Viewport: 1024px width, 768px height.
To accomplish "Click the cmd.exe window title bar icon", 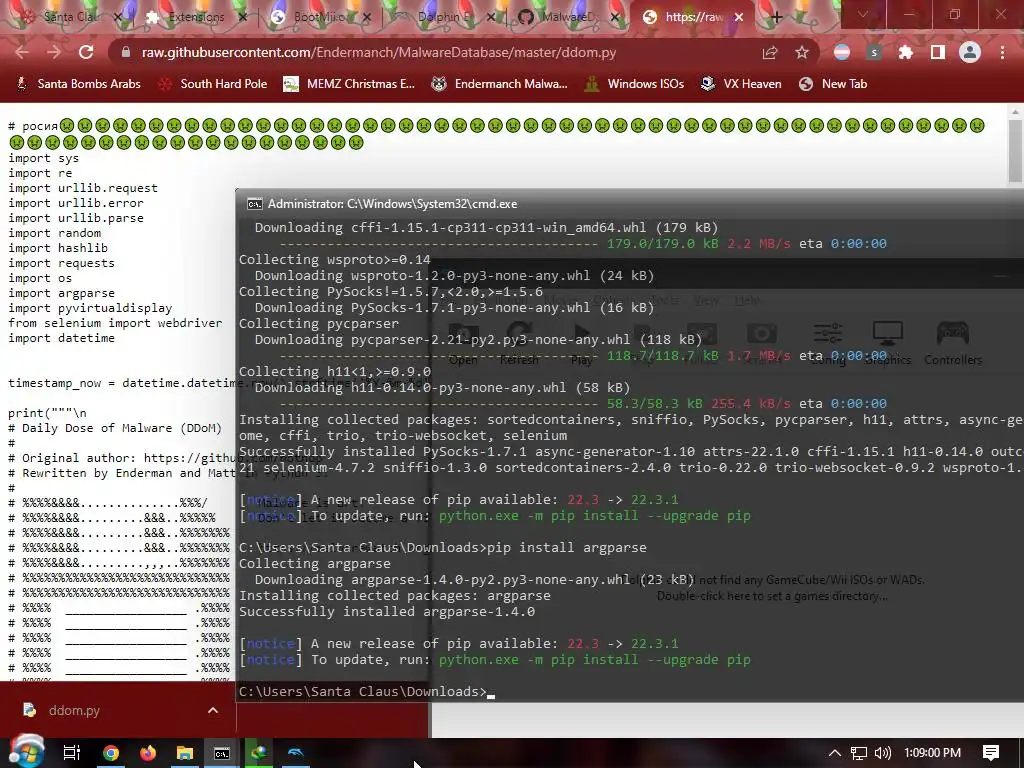I will (255, 204).
